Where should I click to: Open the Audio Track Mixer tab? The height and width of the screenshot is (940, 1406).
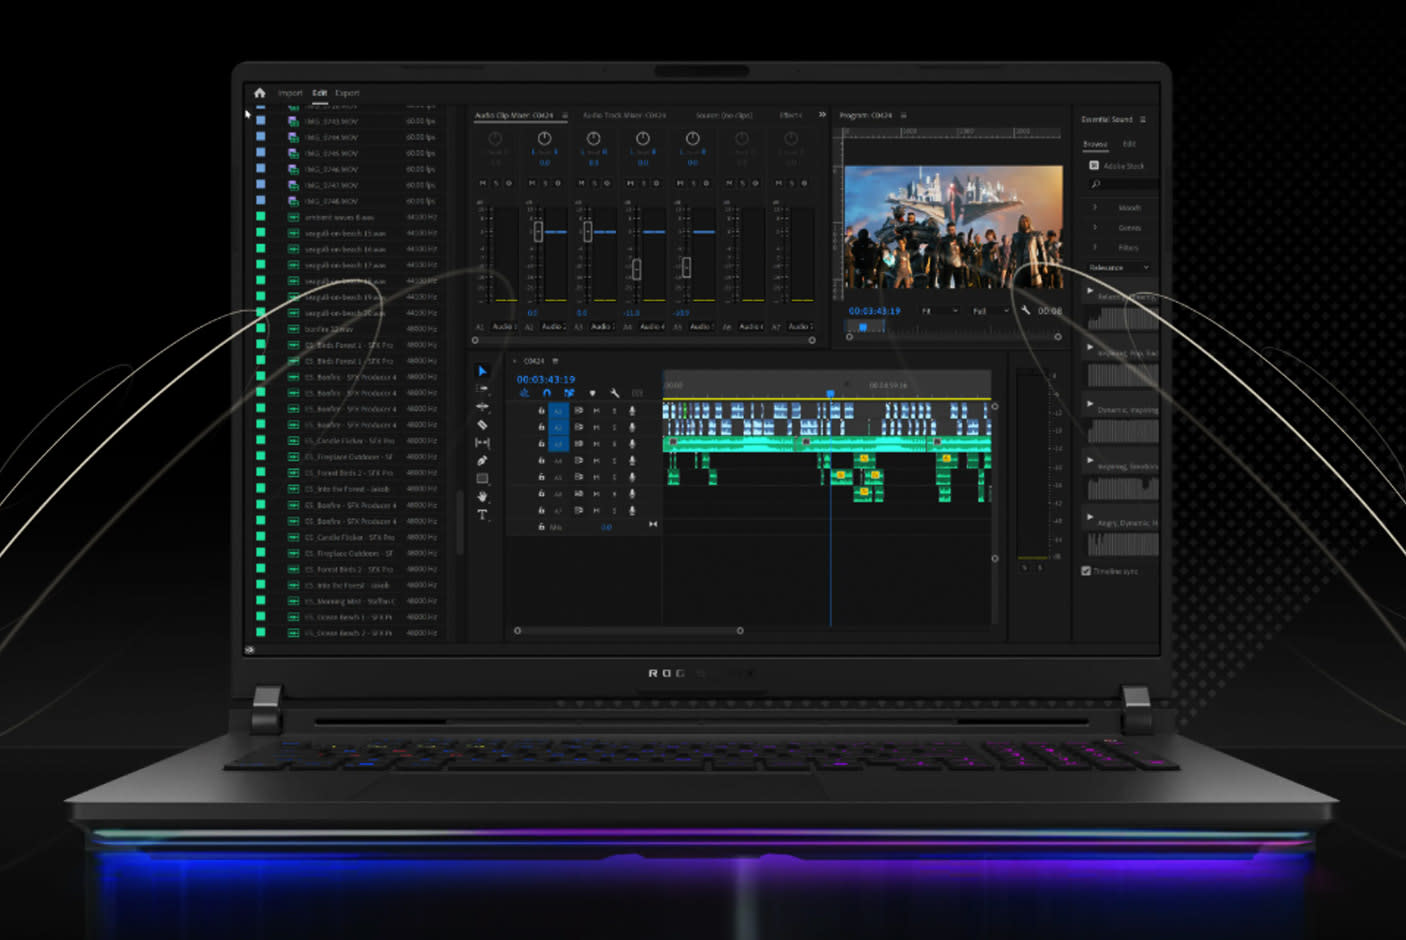(x=624, y=115)
